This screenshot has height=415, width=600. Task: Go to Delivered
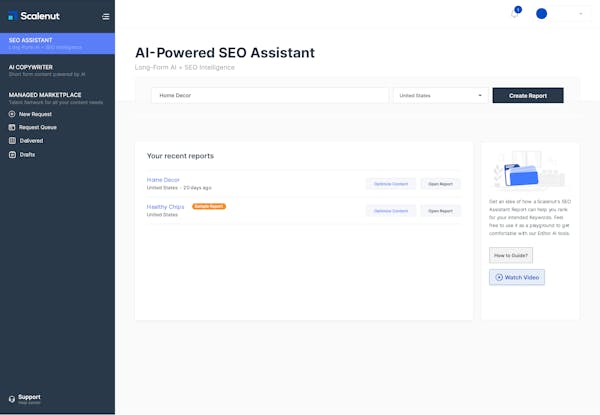[x=31, y=141]
